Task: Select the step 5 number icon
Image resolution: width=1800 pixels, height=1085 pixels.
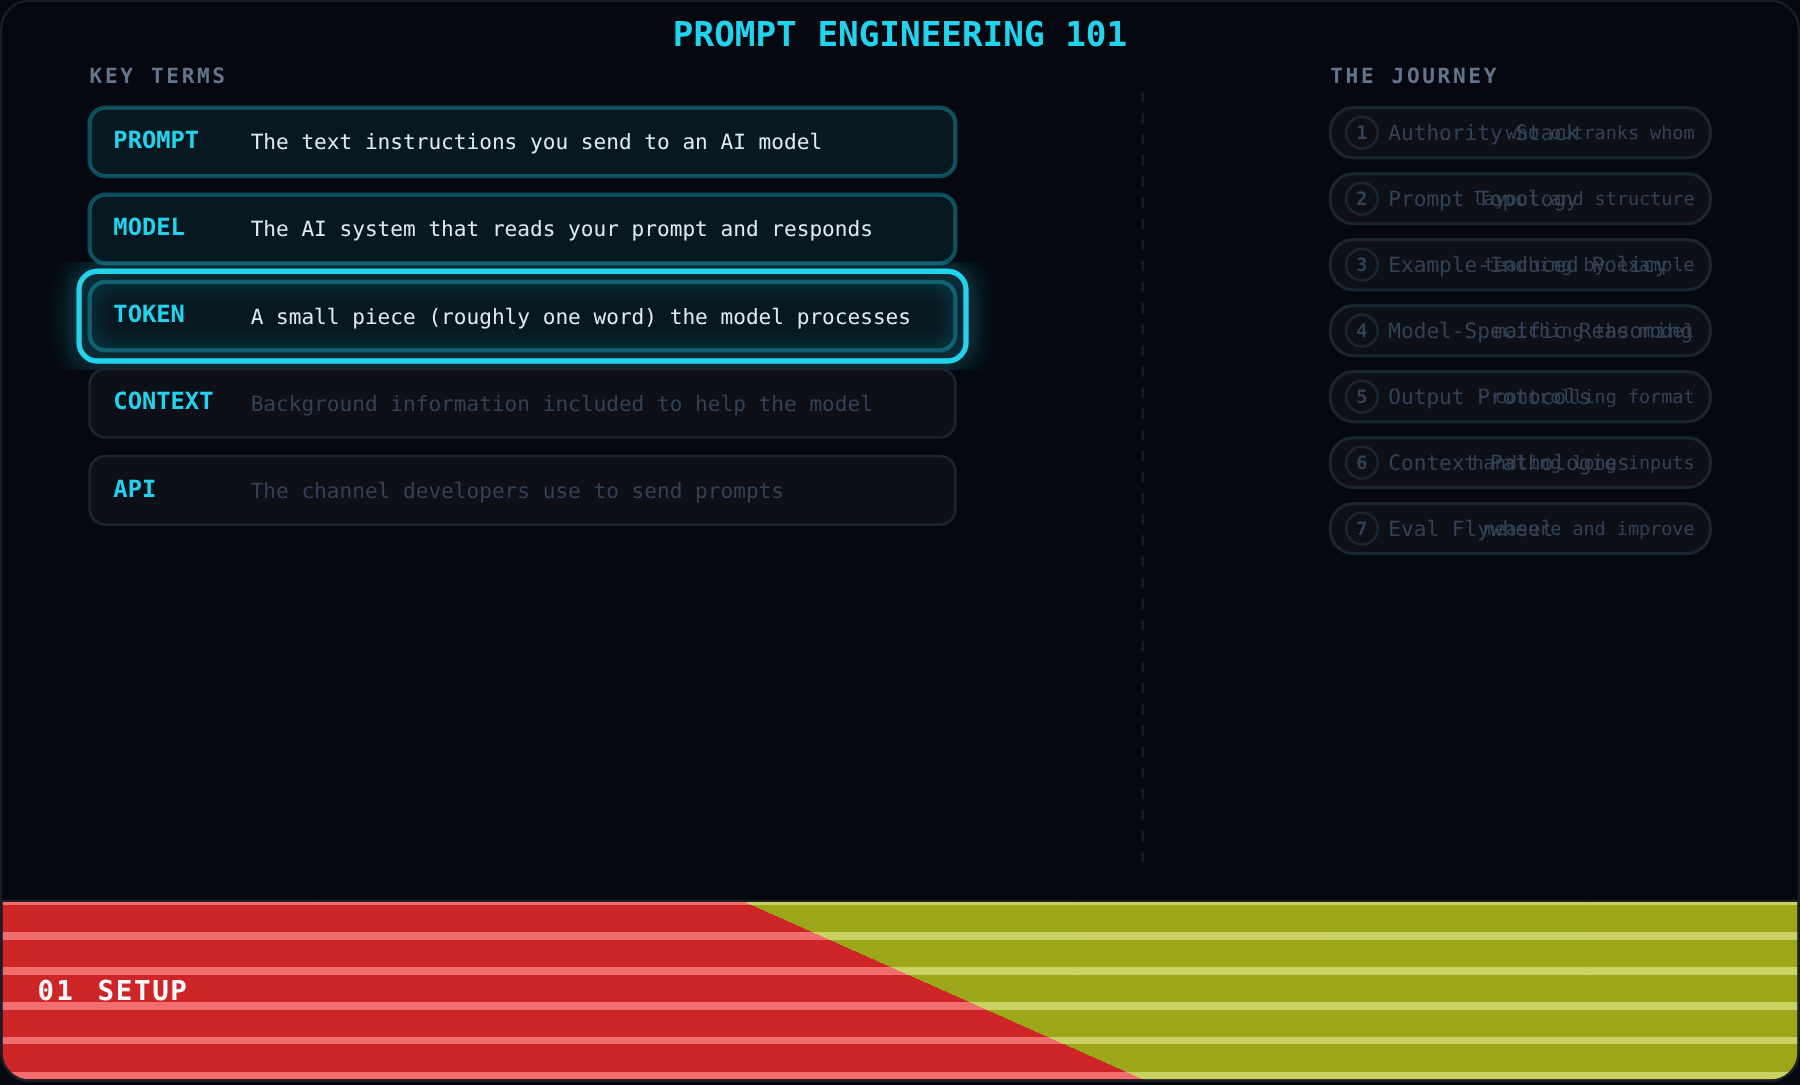Action: coord(1361,397)
